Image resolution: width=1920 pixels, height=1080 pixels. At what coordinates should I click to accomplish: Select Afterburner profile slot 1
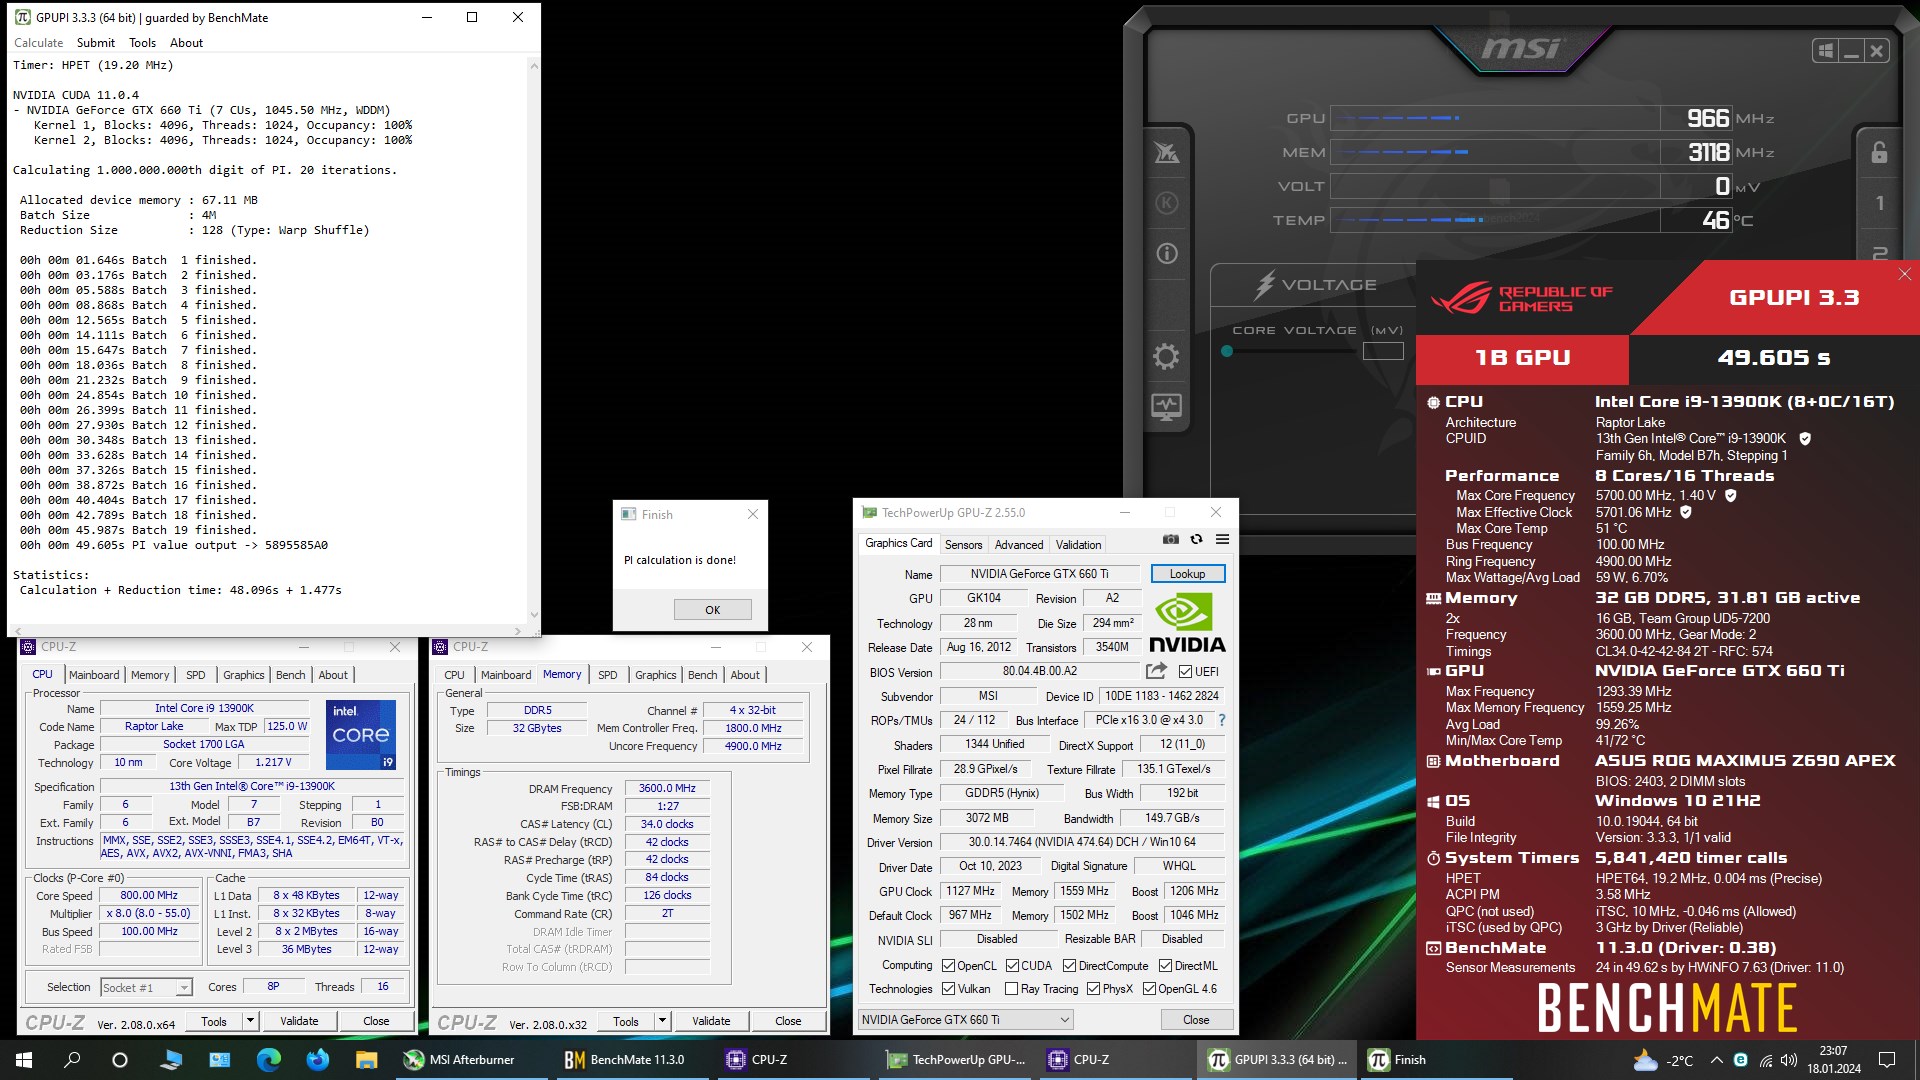(1879, 203)
